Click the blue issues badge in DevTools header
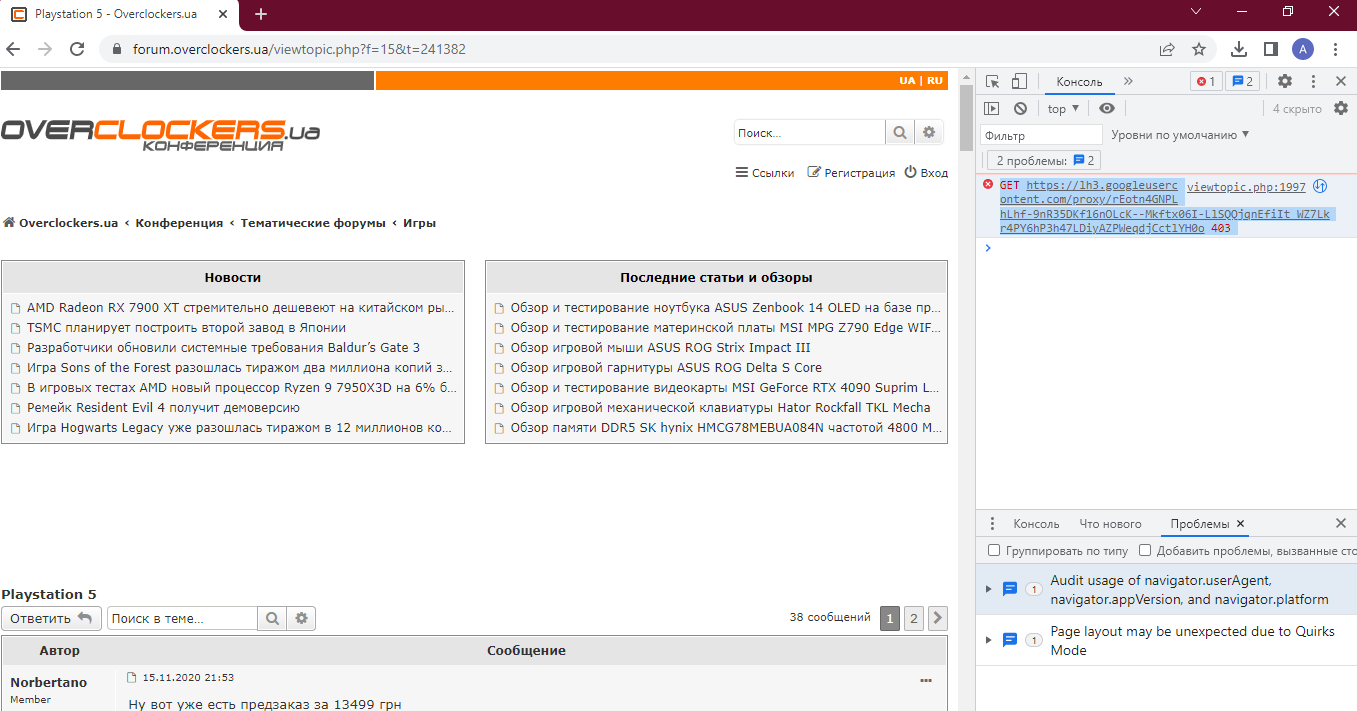 1243,82
